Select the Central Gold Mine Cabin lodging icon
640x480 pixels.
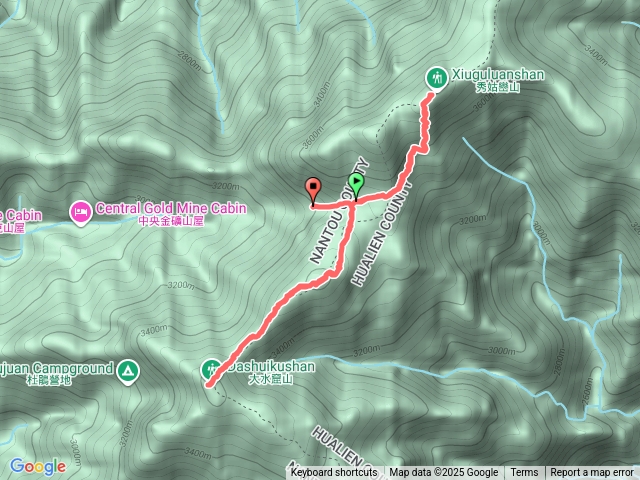point(81,212)
